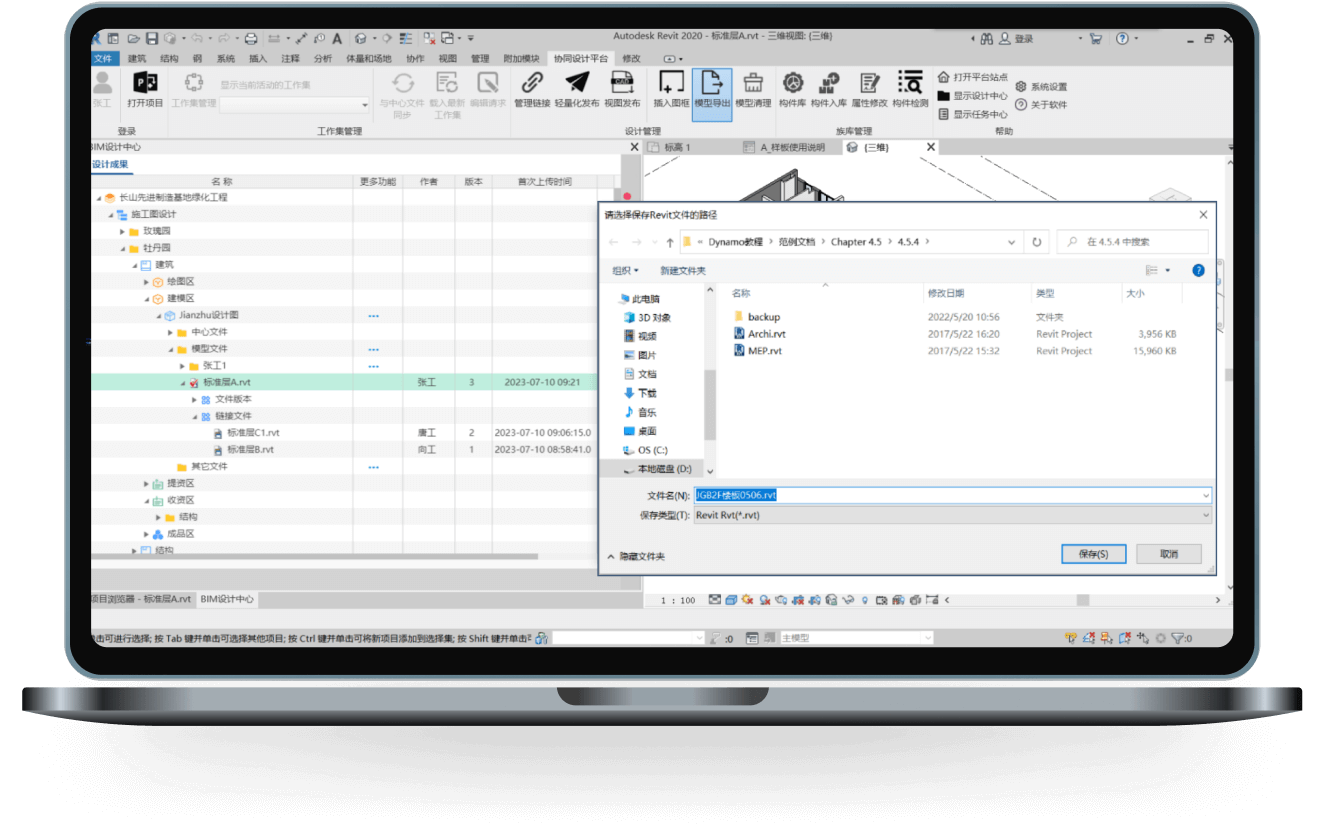
Task: Click the 管理链接 link management icon
Action: pyautogui.click(x=532, y=90)
